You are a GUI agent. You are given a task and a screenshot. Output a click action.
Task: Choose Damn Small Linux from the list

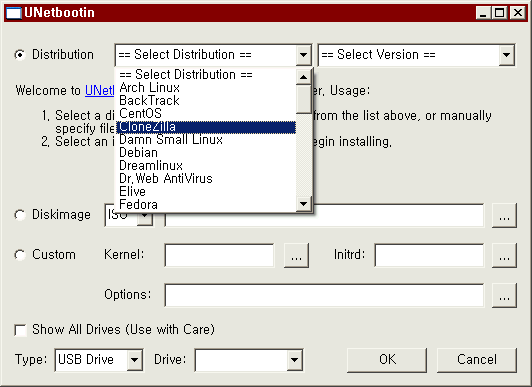tap(206, 140)
